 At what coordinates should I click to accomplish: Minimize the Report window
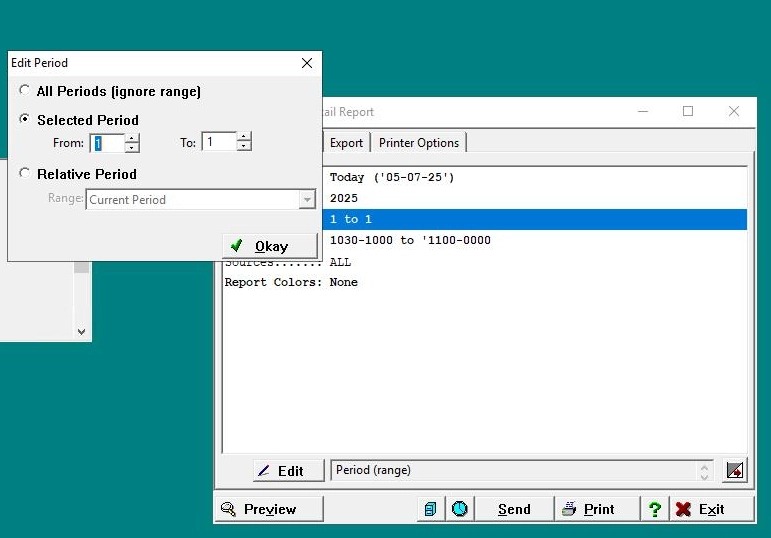pos(643,112)
